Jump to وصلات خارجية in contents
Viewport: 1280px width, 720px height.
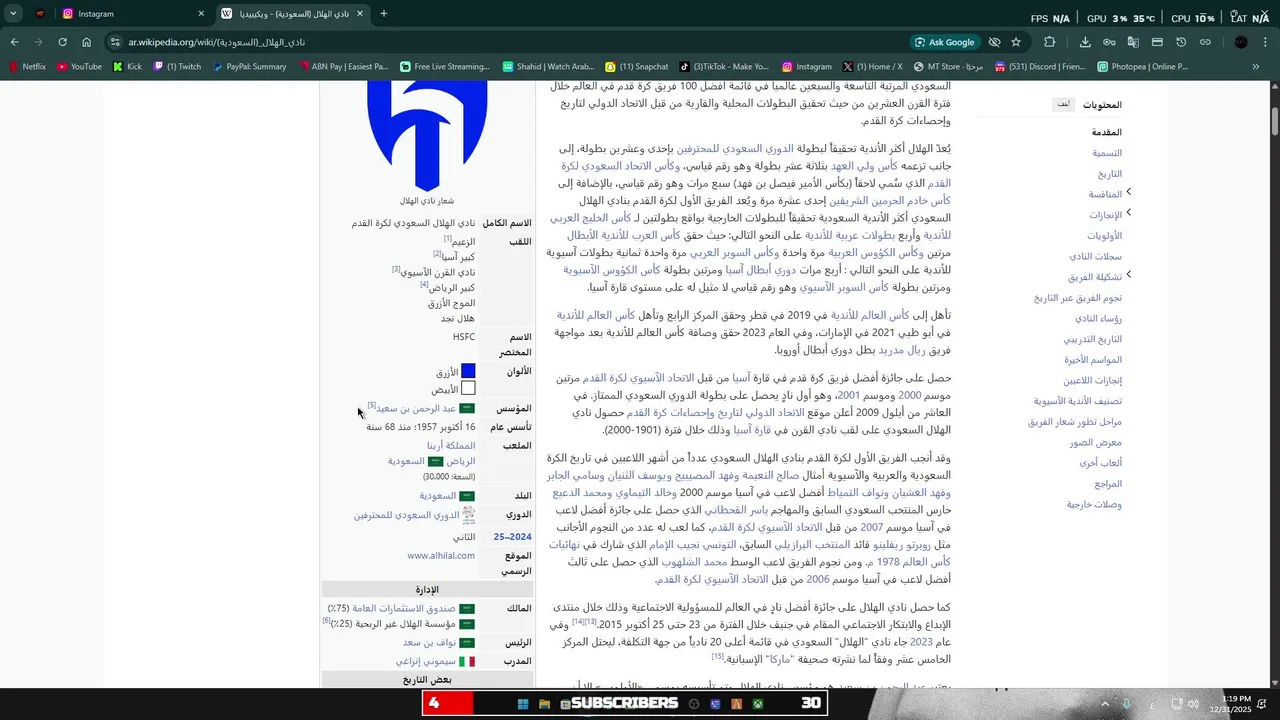click(1094, 504)
